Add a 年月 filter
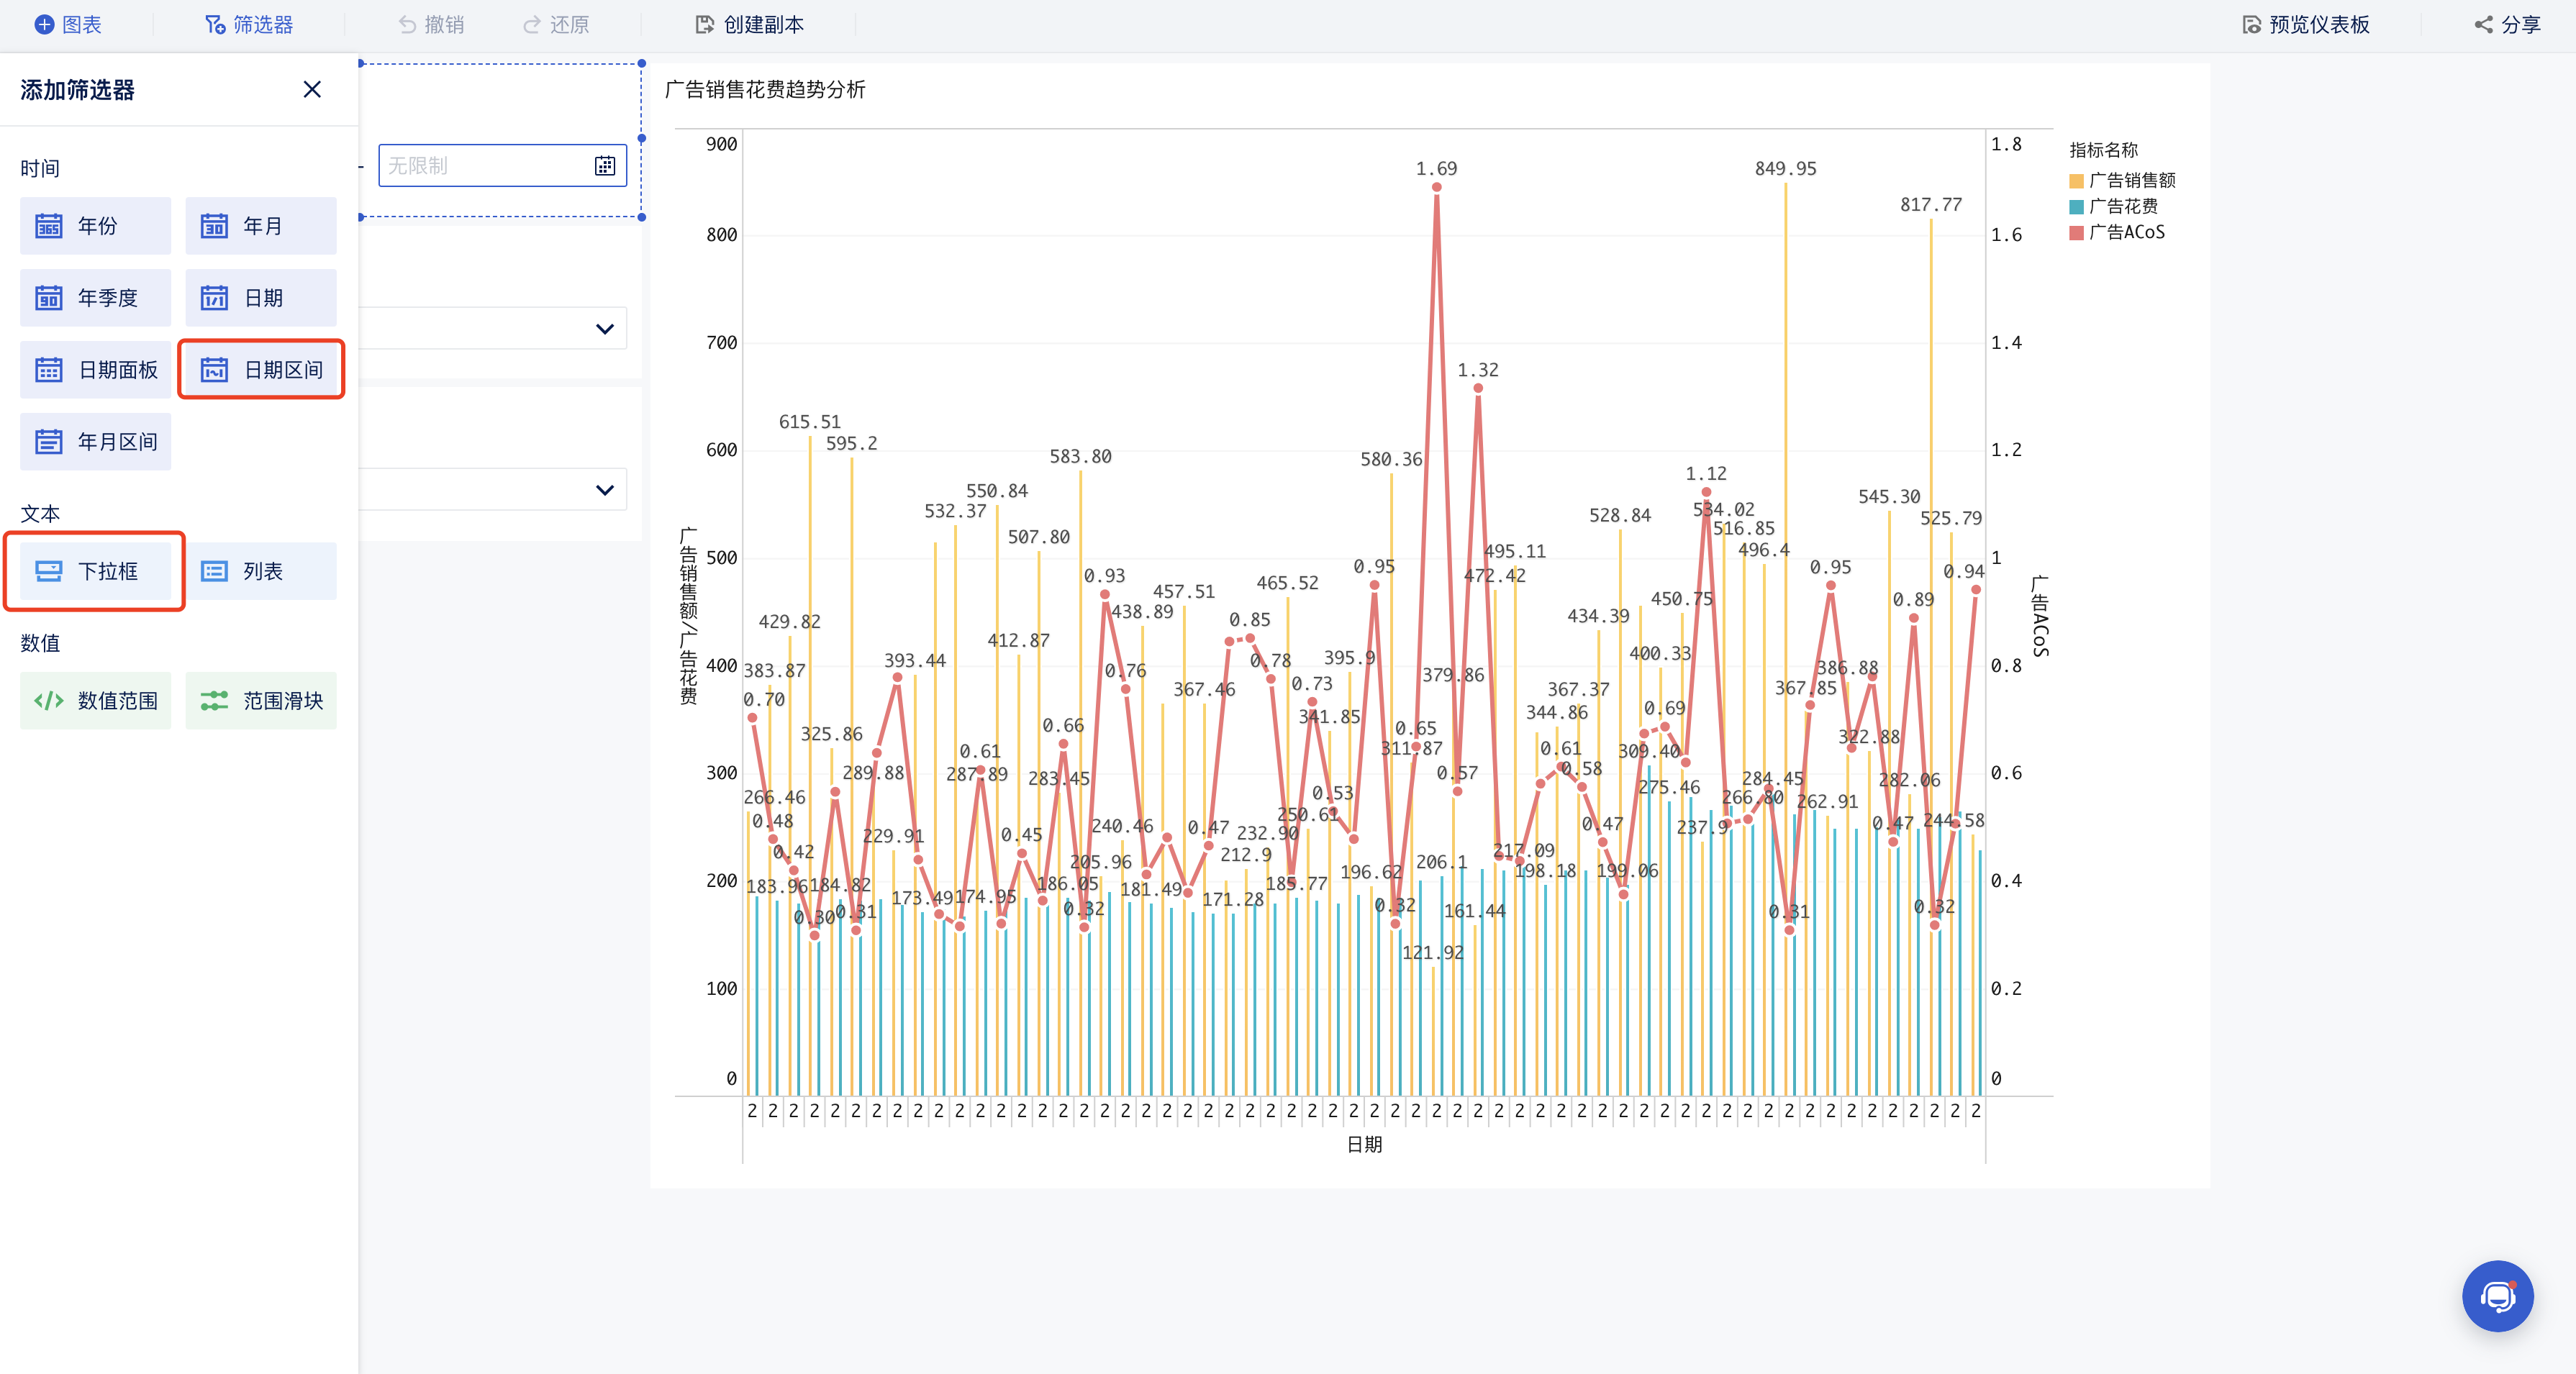This screenshot has width=2576, height=1374. (x=260, y=226)
